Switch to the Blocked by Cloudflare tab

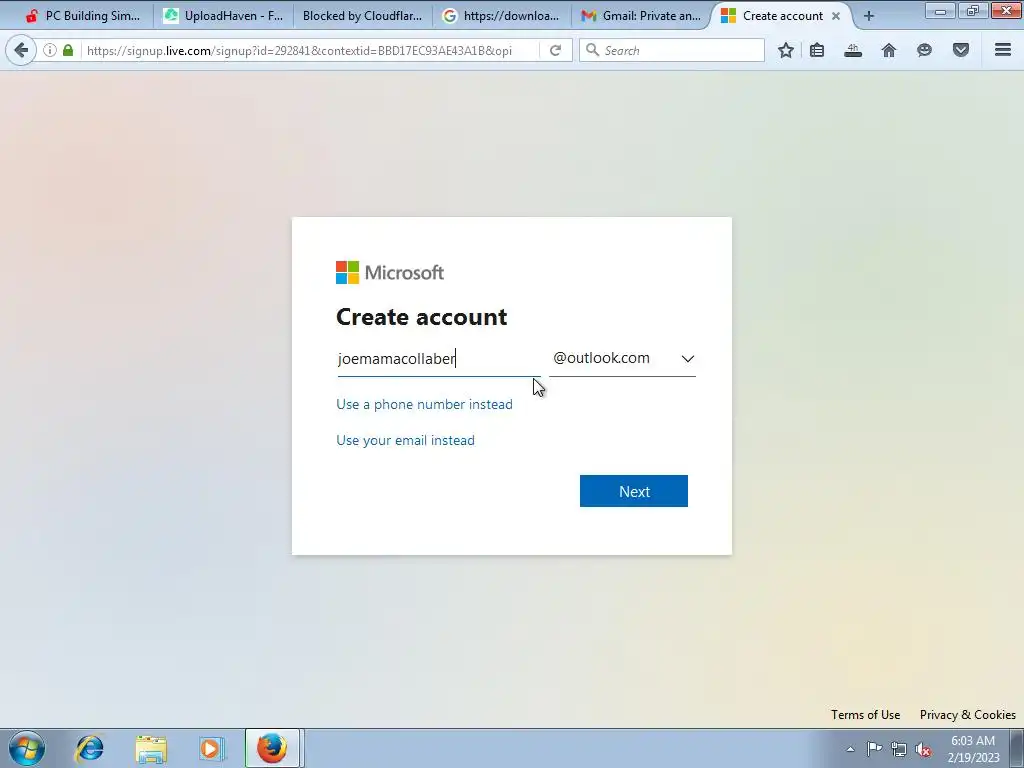362,16
